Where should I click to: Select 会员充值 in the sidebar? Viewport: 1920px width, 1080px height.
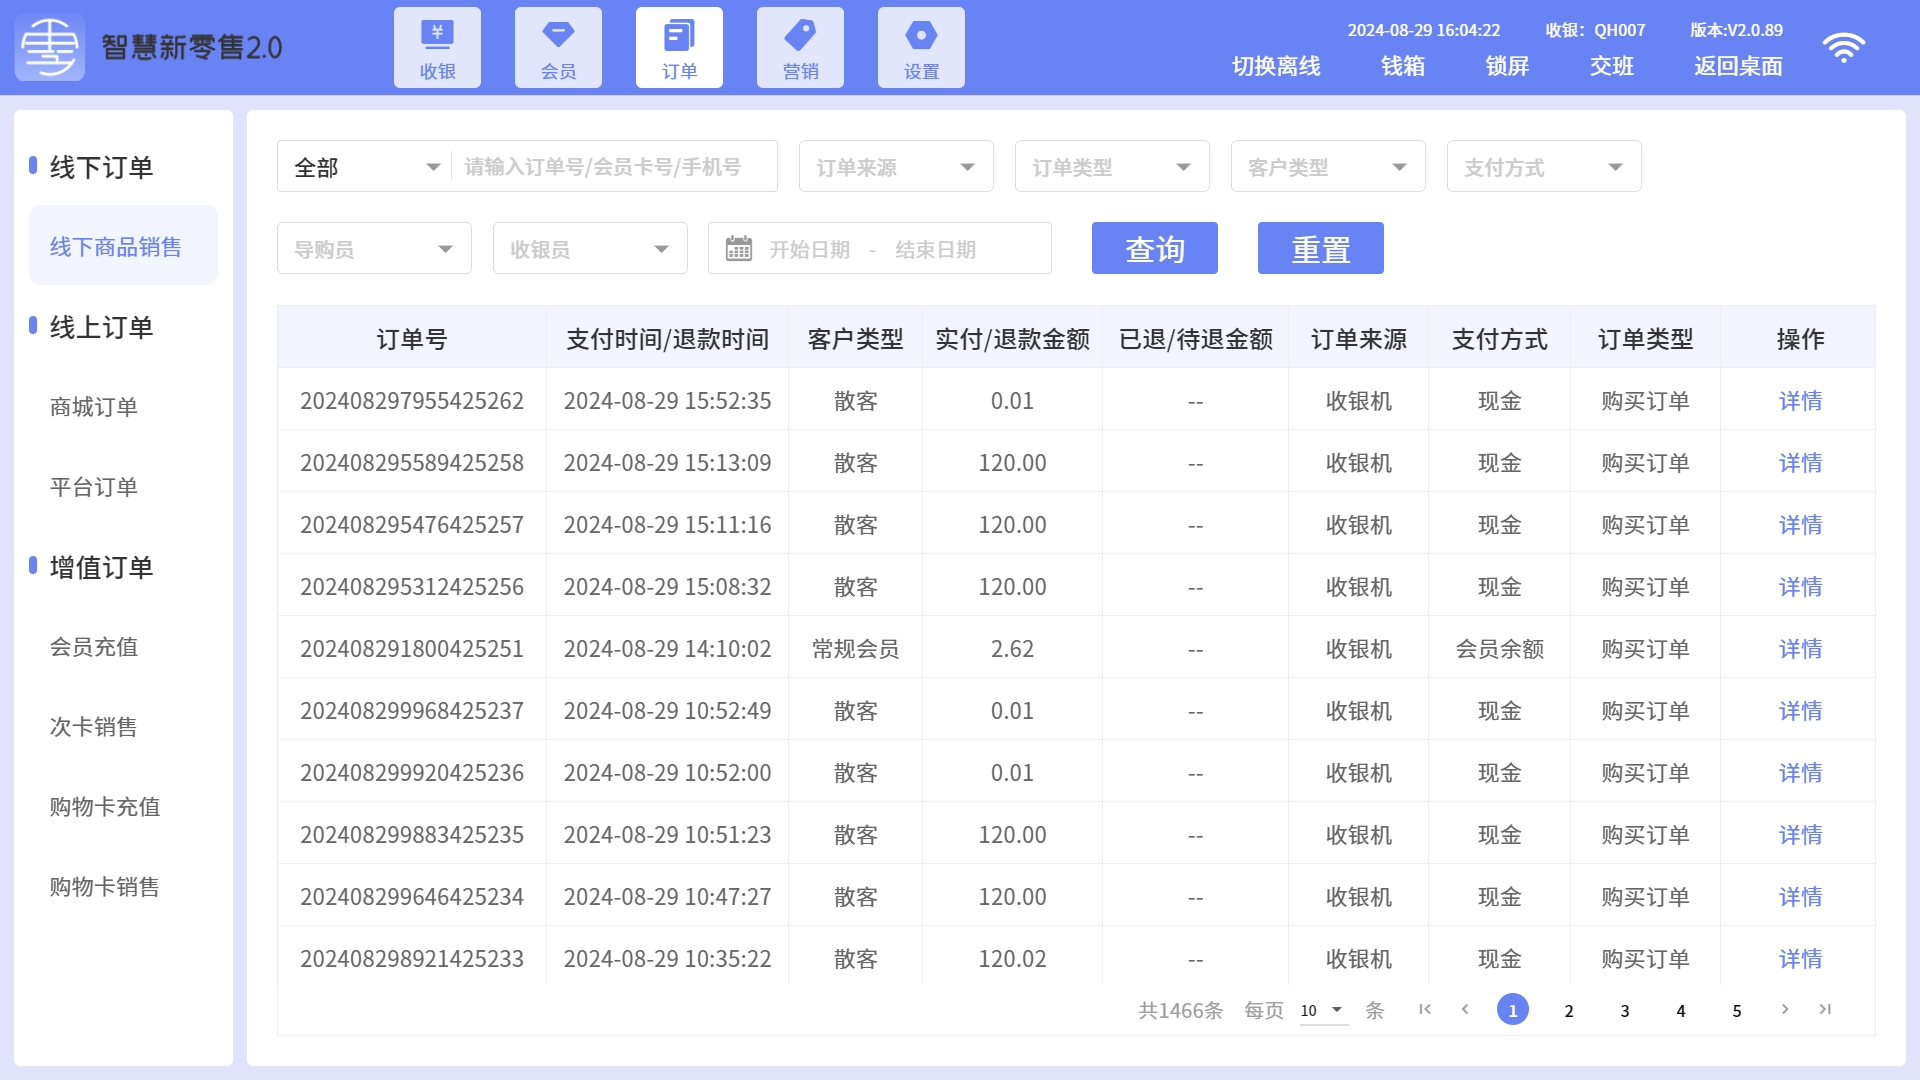[94, 647]
